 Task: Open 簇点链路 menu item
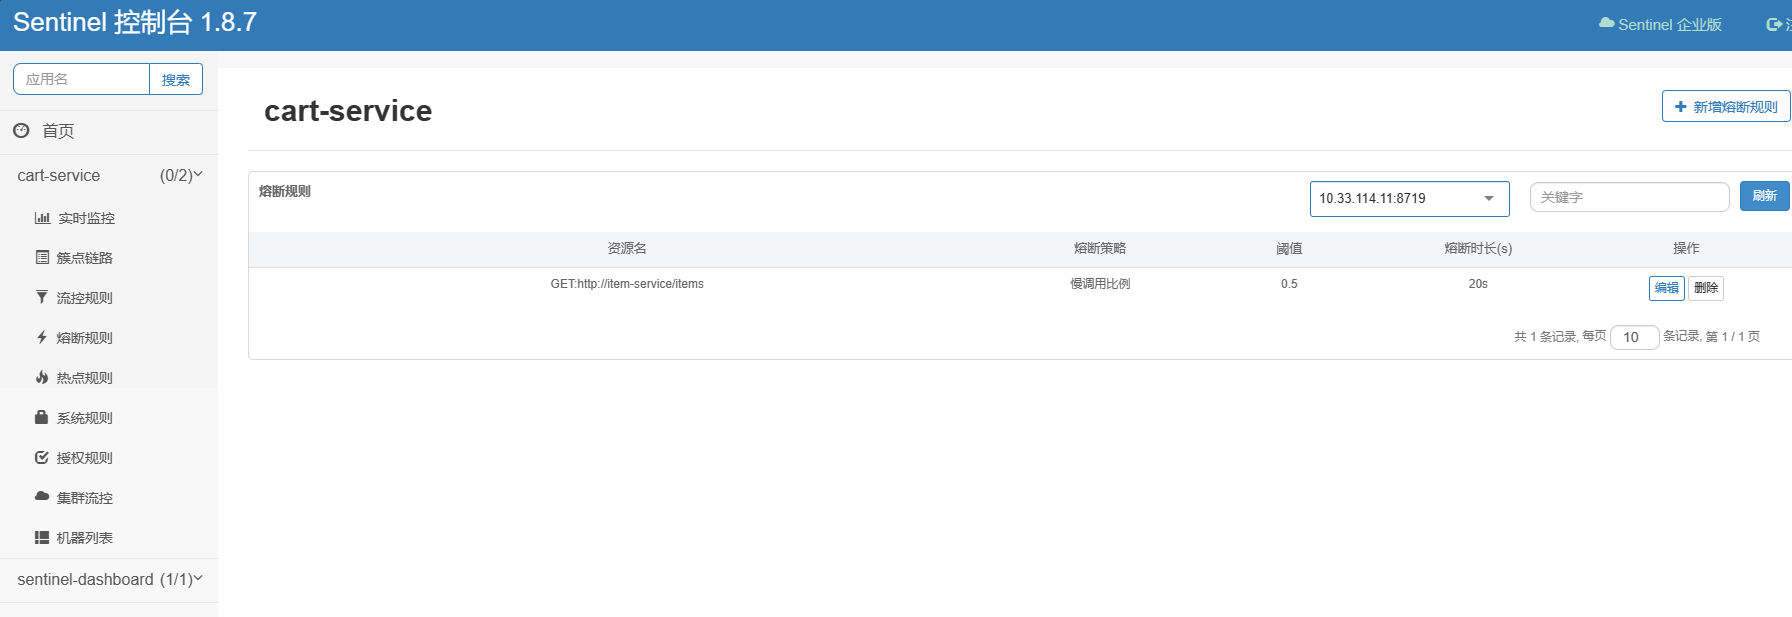(85, 258)
